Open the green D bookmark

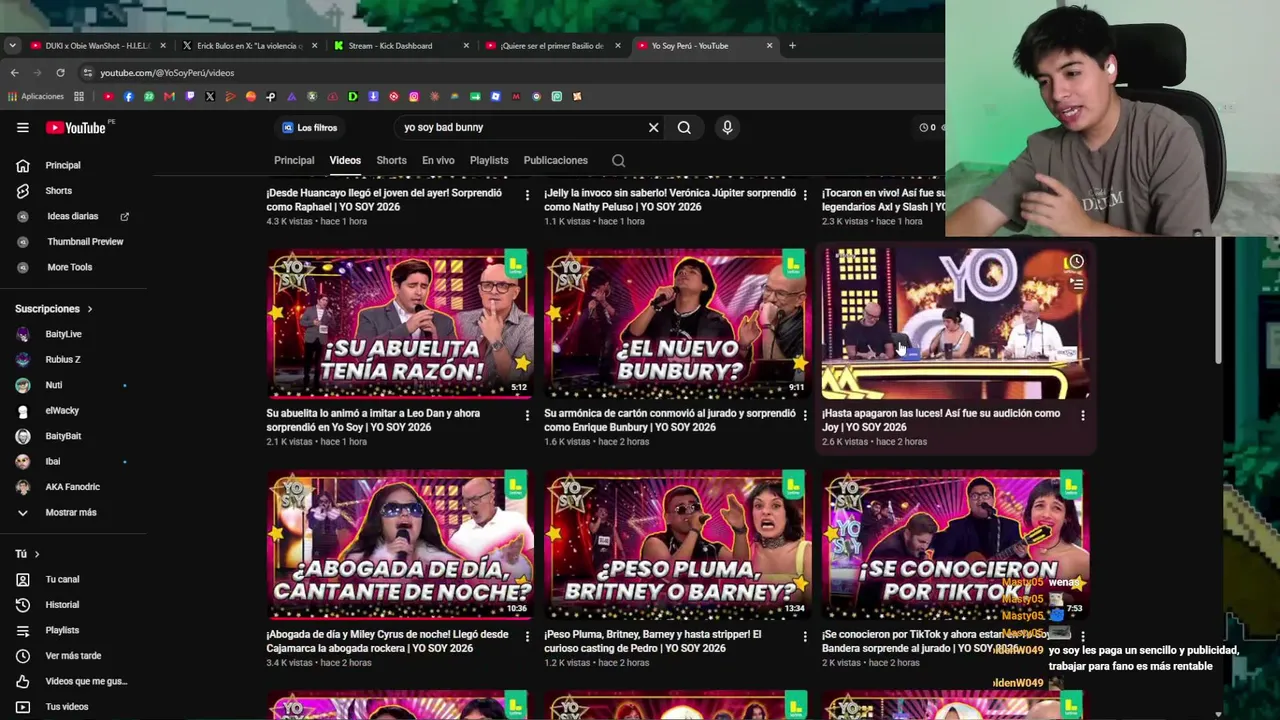coord(353,97)
